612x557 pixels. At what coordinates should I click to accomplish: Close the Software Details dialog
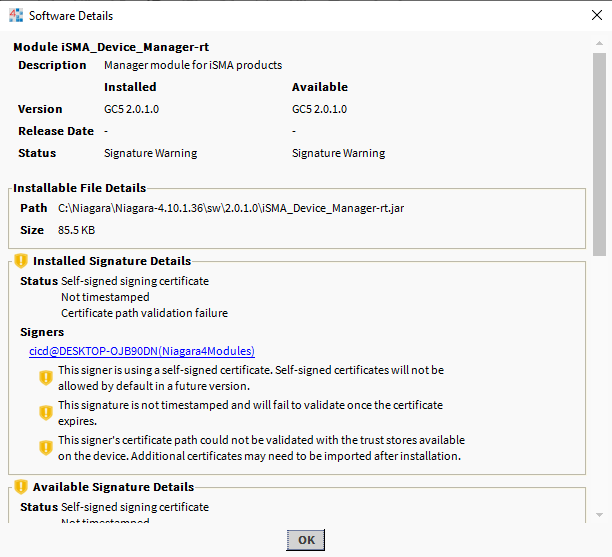(588, 16)
